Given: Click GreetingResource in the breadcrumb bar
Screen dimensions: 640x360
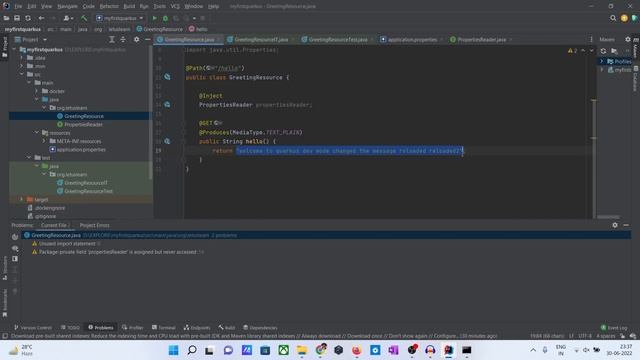Looking at the screenshot, I should [x=160, y=29].
